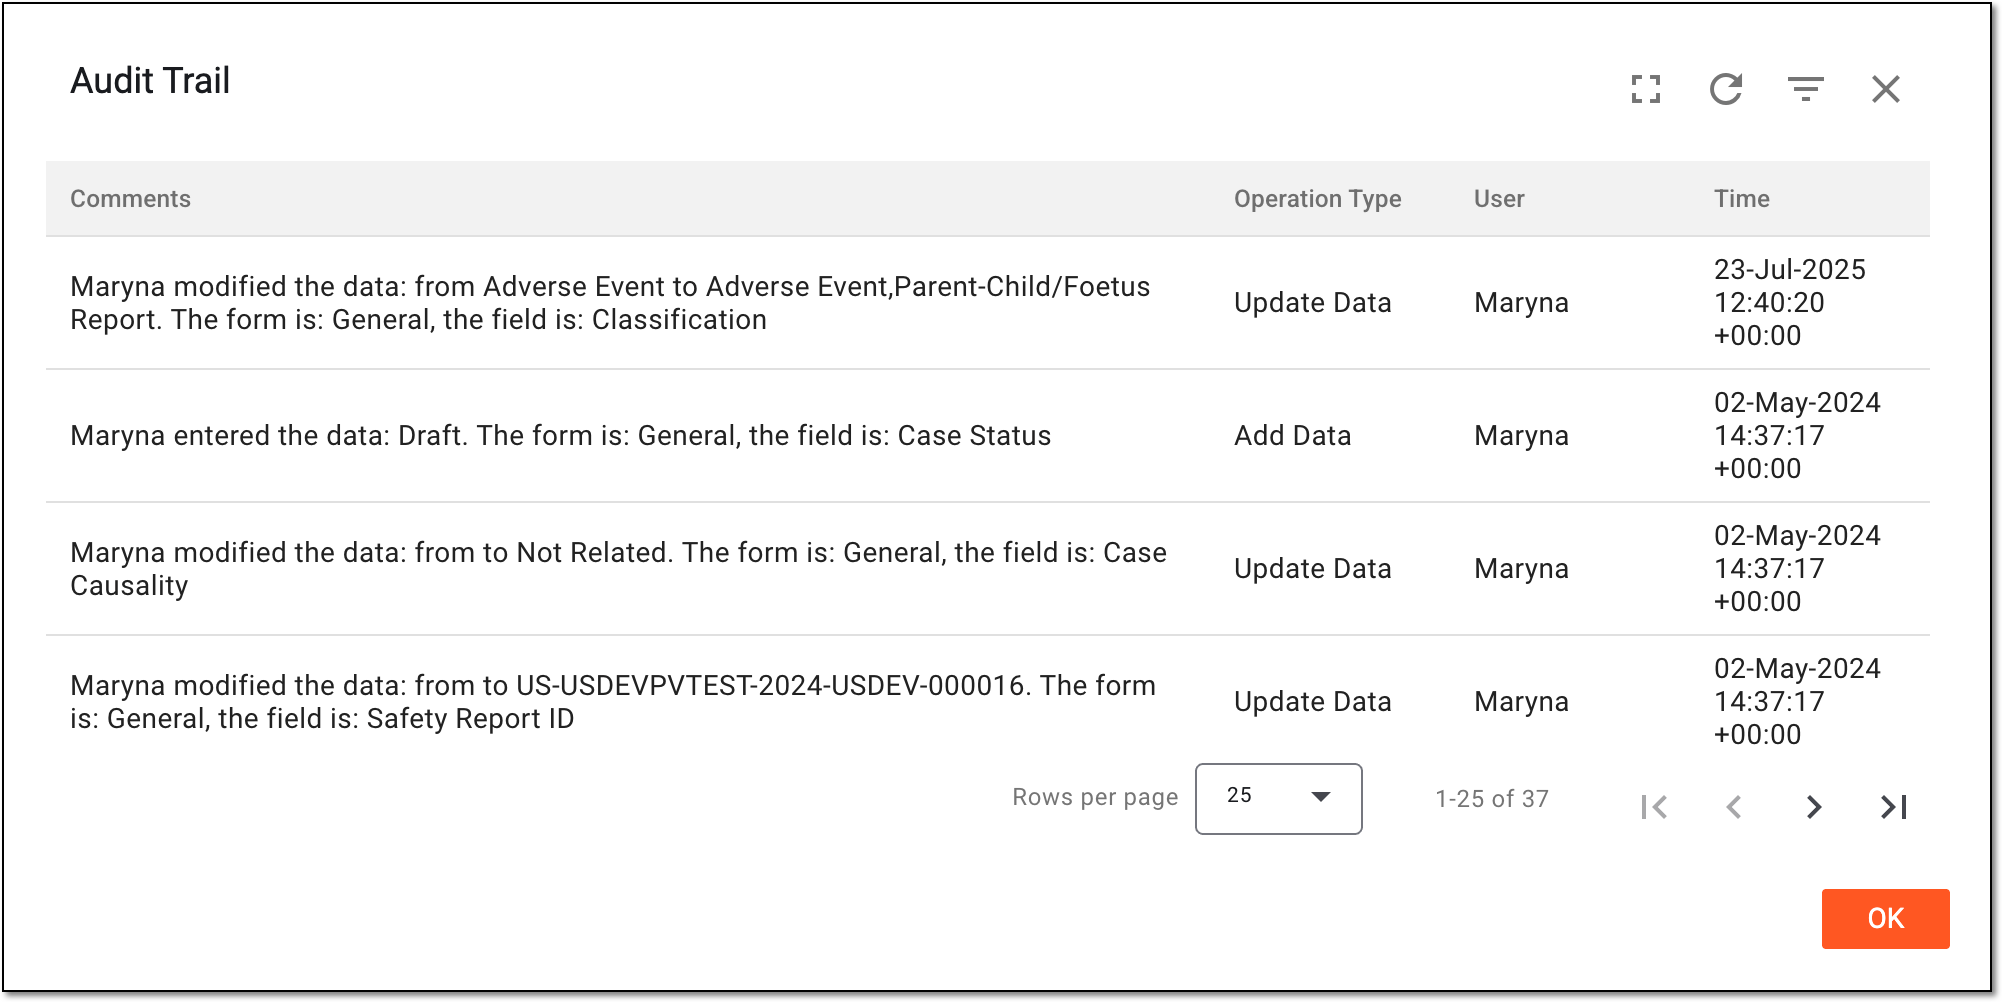
Task: Select the timestamp in the Safety Report ID row
Action: coord(1797,702)
